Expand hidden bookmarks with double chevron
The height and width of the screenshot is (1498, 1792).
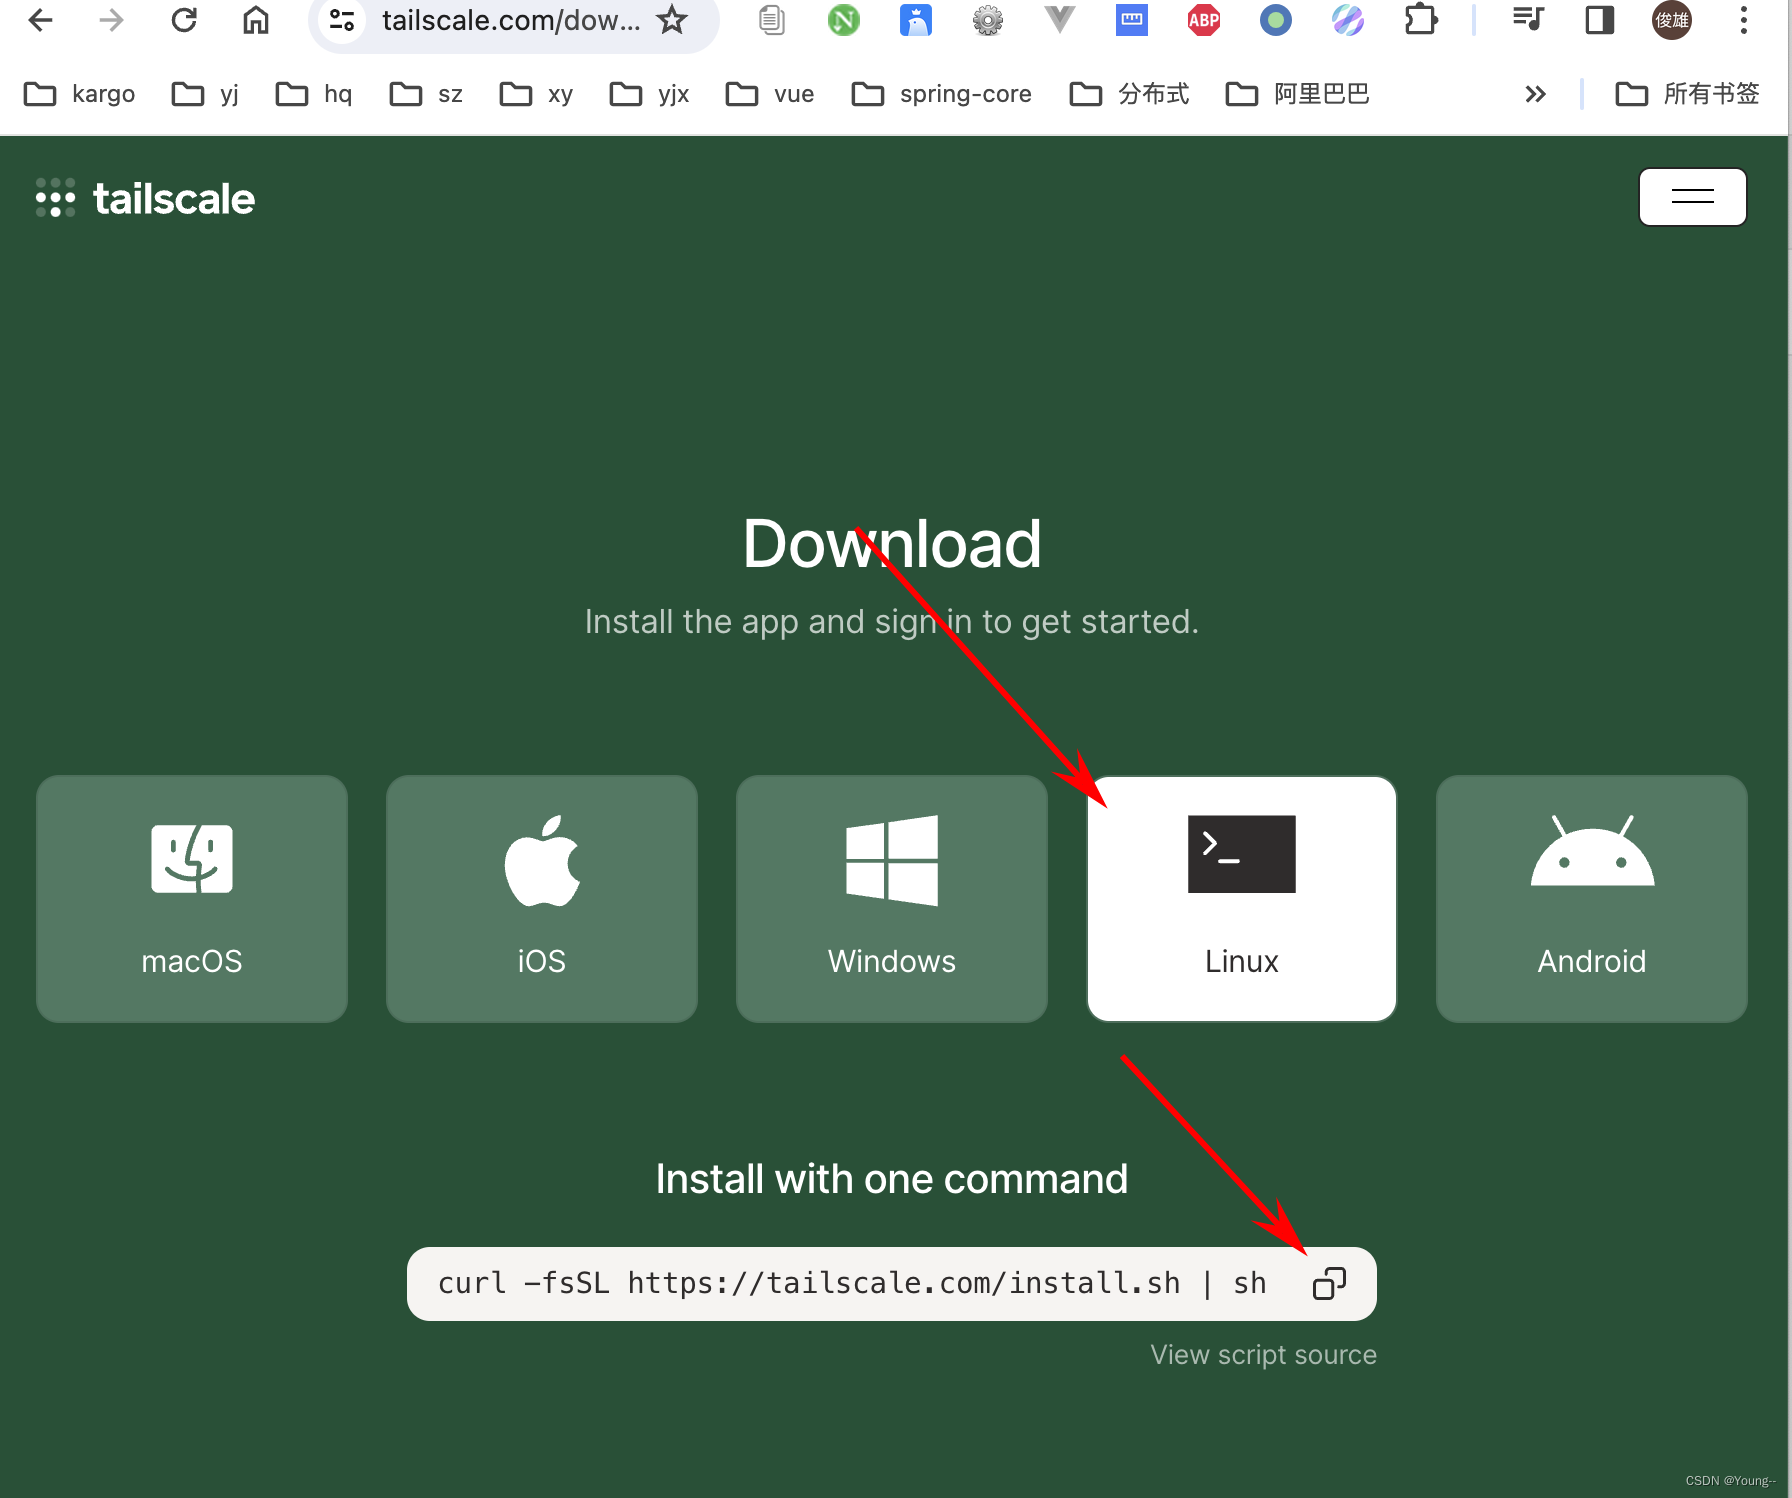pyautogui.click(x=1535, y=94)
